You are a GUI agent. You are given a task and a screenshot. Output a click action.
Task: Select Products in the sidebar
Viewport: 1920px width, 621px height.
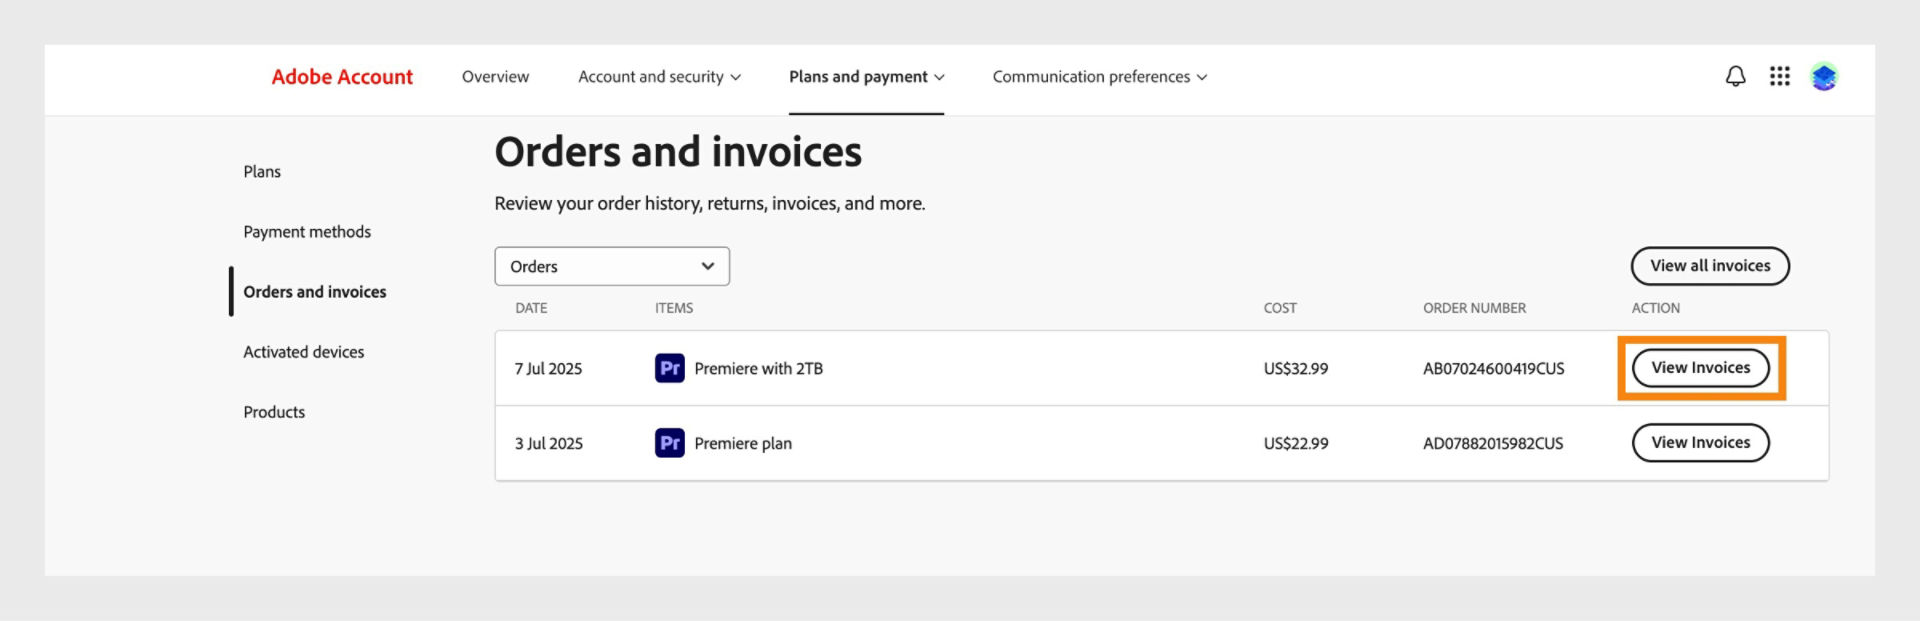point(274,412)
